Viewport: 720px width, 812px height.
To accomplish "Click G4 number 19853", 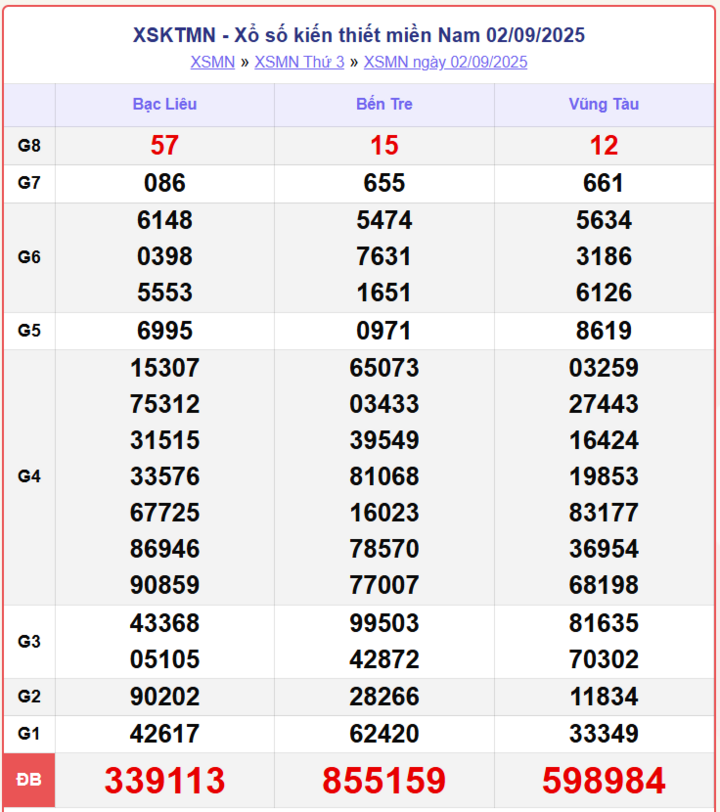I will (x=604, y=477).
